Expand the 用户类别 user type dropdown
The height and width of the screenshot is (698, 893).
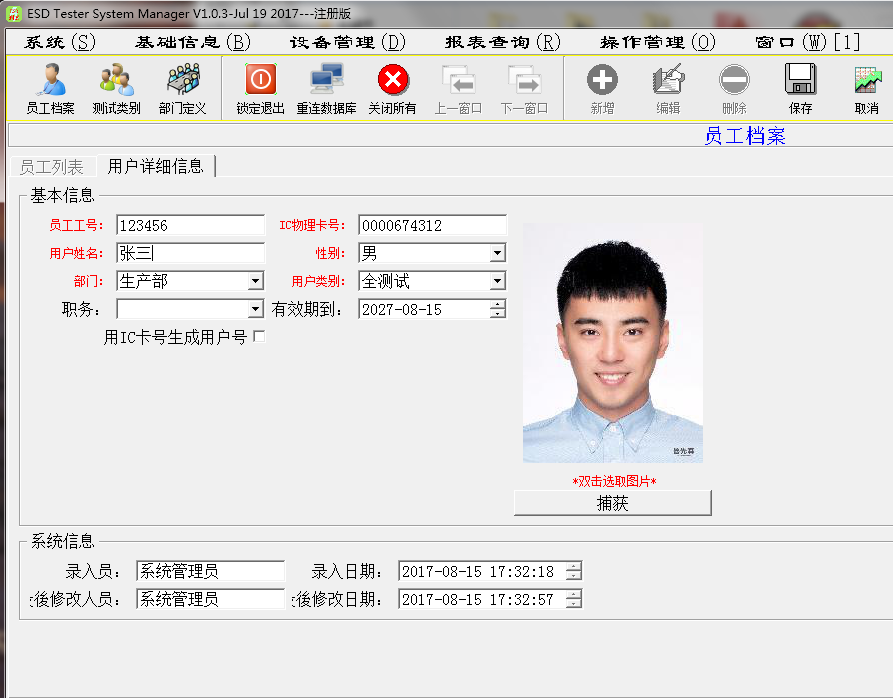click(x=497, y=282)
